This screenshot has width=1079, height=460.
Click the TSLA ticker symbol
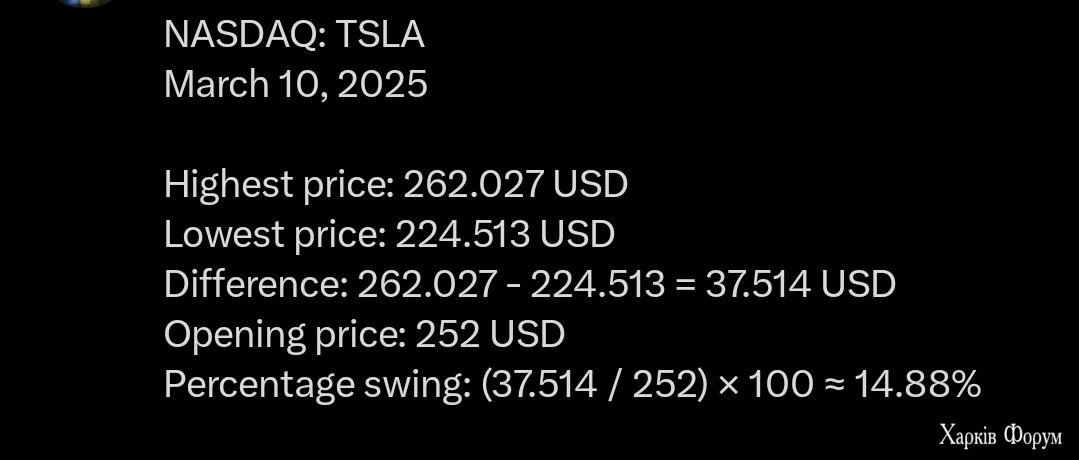tap(380, 35)
